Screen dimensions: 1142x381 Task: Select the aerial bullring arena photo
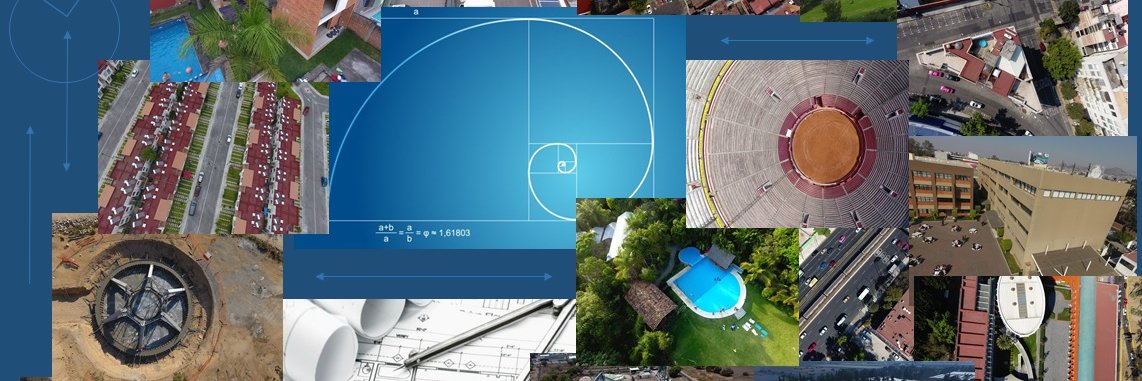pos(797,144)
